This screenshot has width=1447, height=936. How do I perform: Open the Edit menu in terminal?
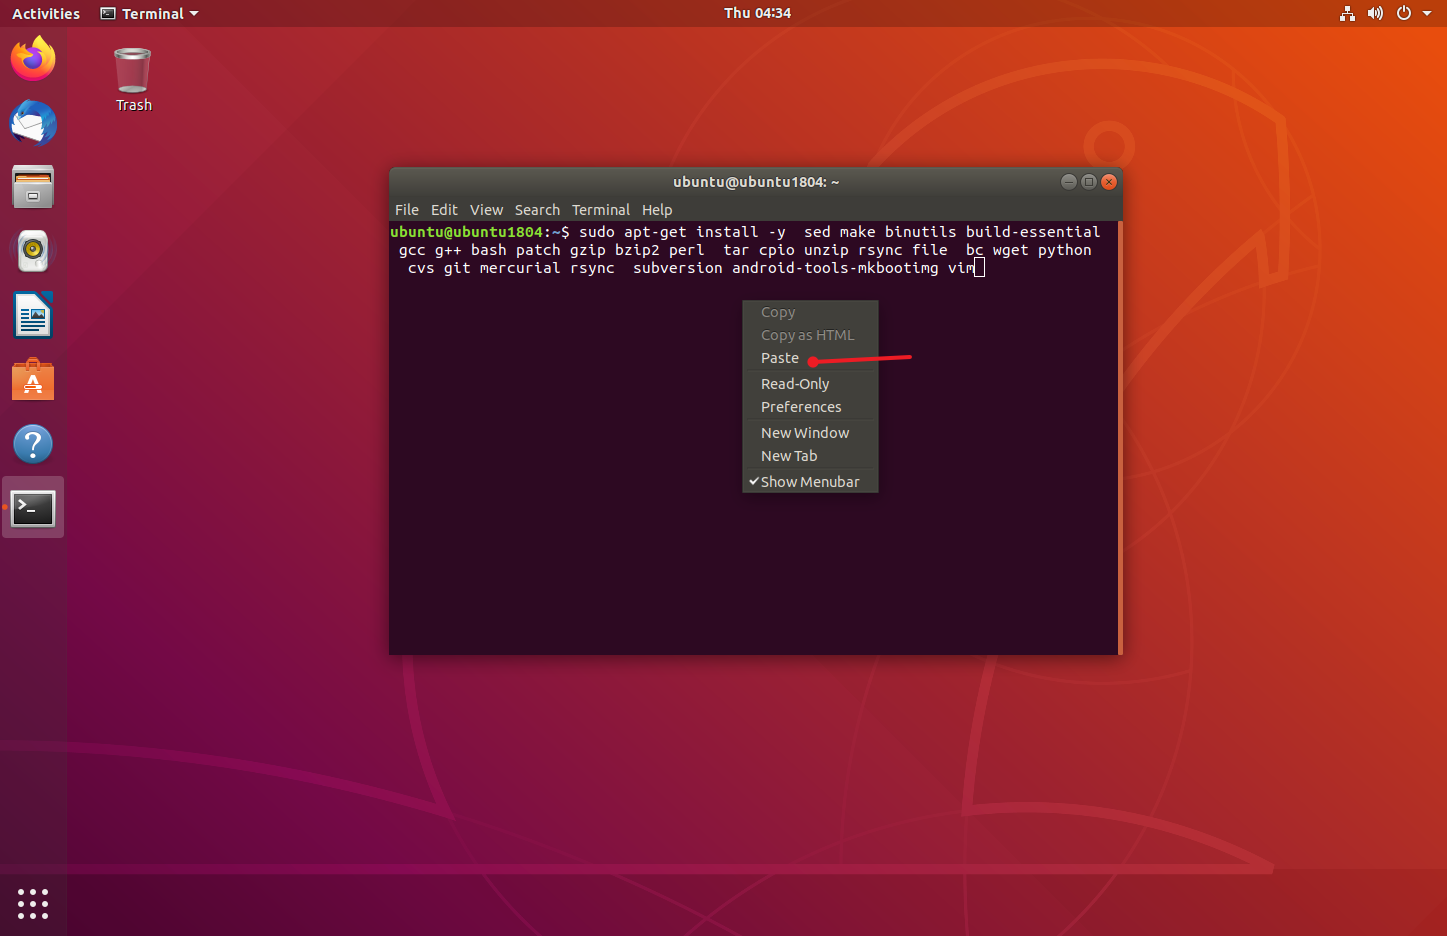pyautogui.click(x=444, y=210)
